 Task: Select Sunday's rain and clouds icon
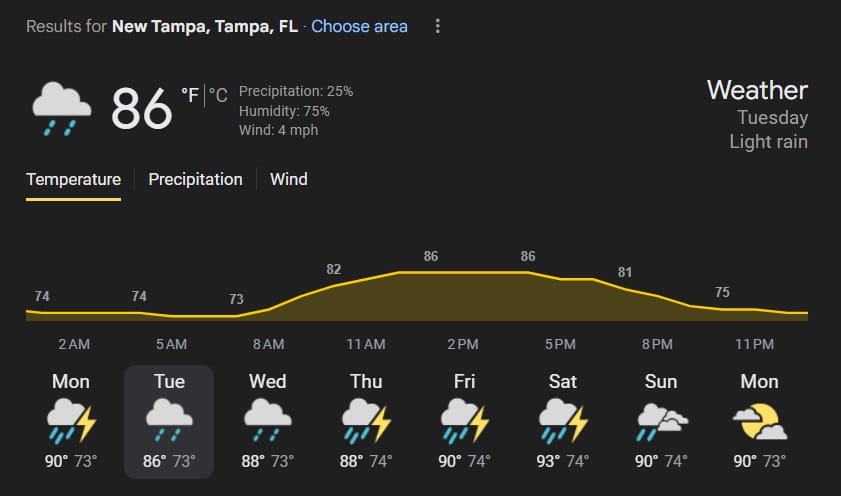(x=661, y=422)
